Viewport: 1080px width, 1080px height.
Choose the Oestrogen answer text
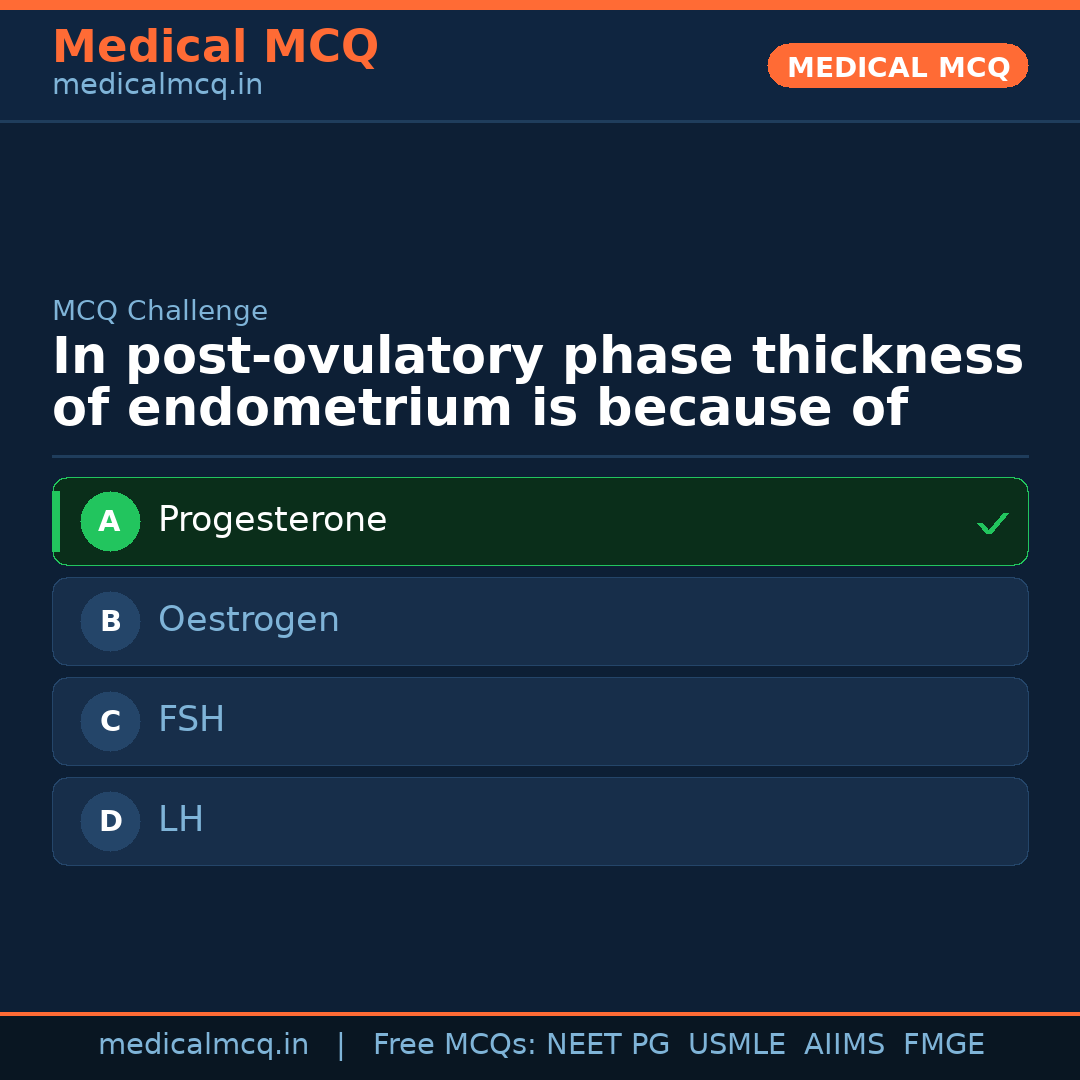[x=248, y=620]
